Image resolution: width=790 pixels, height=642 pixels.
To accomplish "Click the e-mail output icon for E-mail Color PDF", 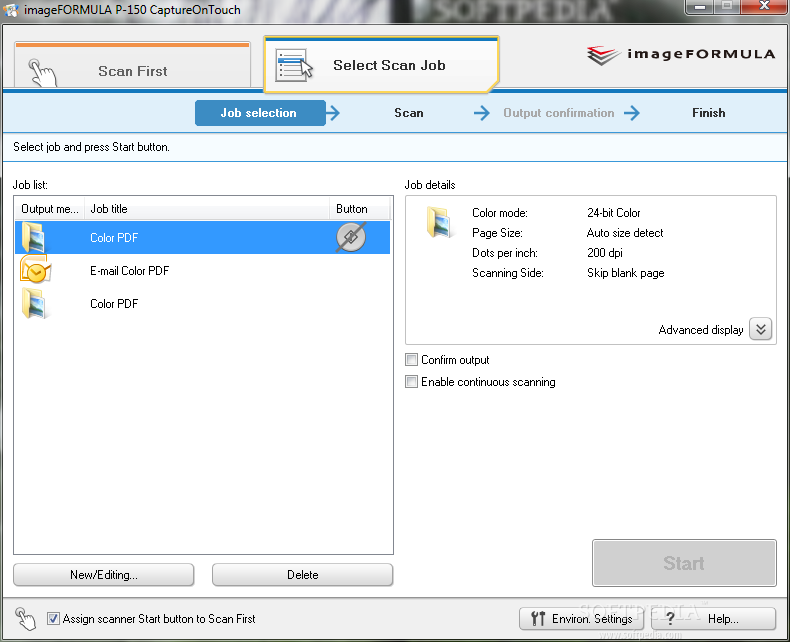I will click(x=35, y=270).
